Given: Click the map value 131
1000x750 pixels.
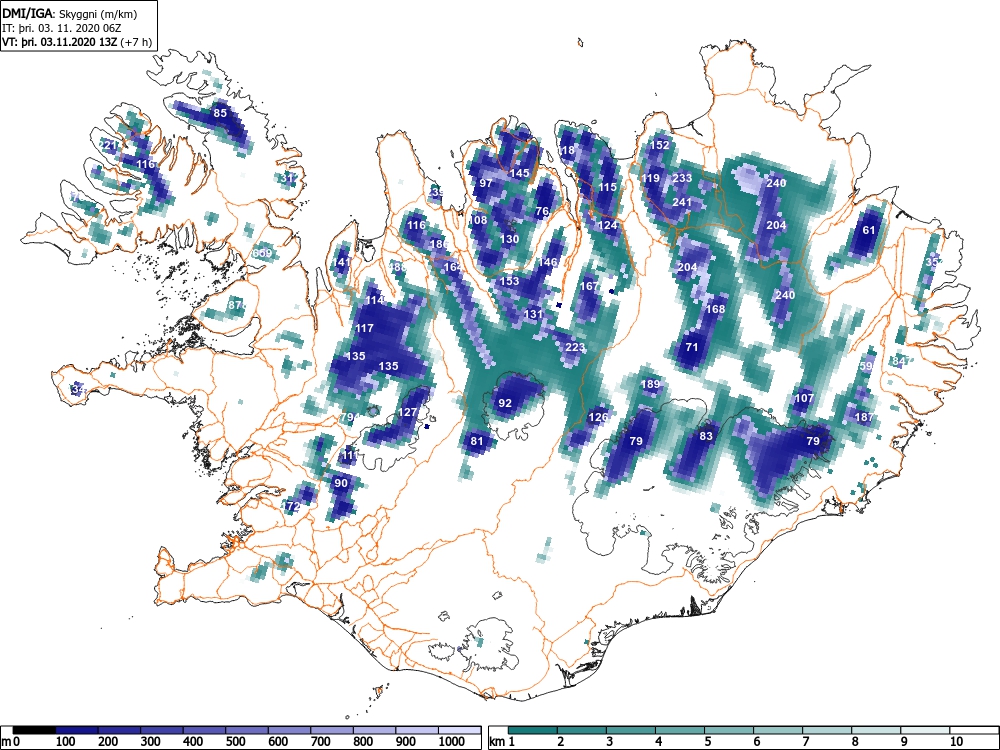Looking at the screenshot, I should click(x=533, y=314).
